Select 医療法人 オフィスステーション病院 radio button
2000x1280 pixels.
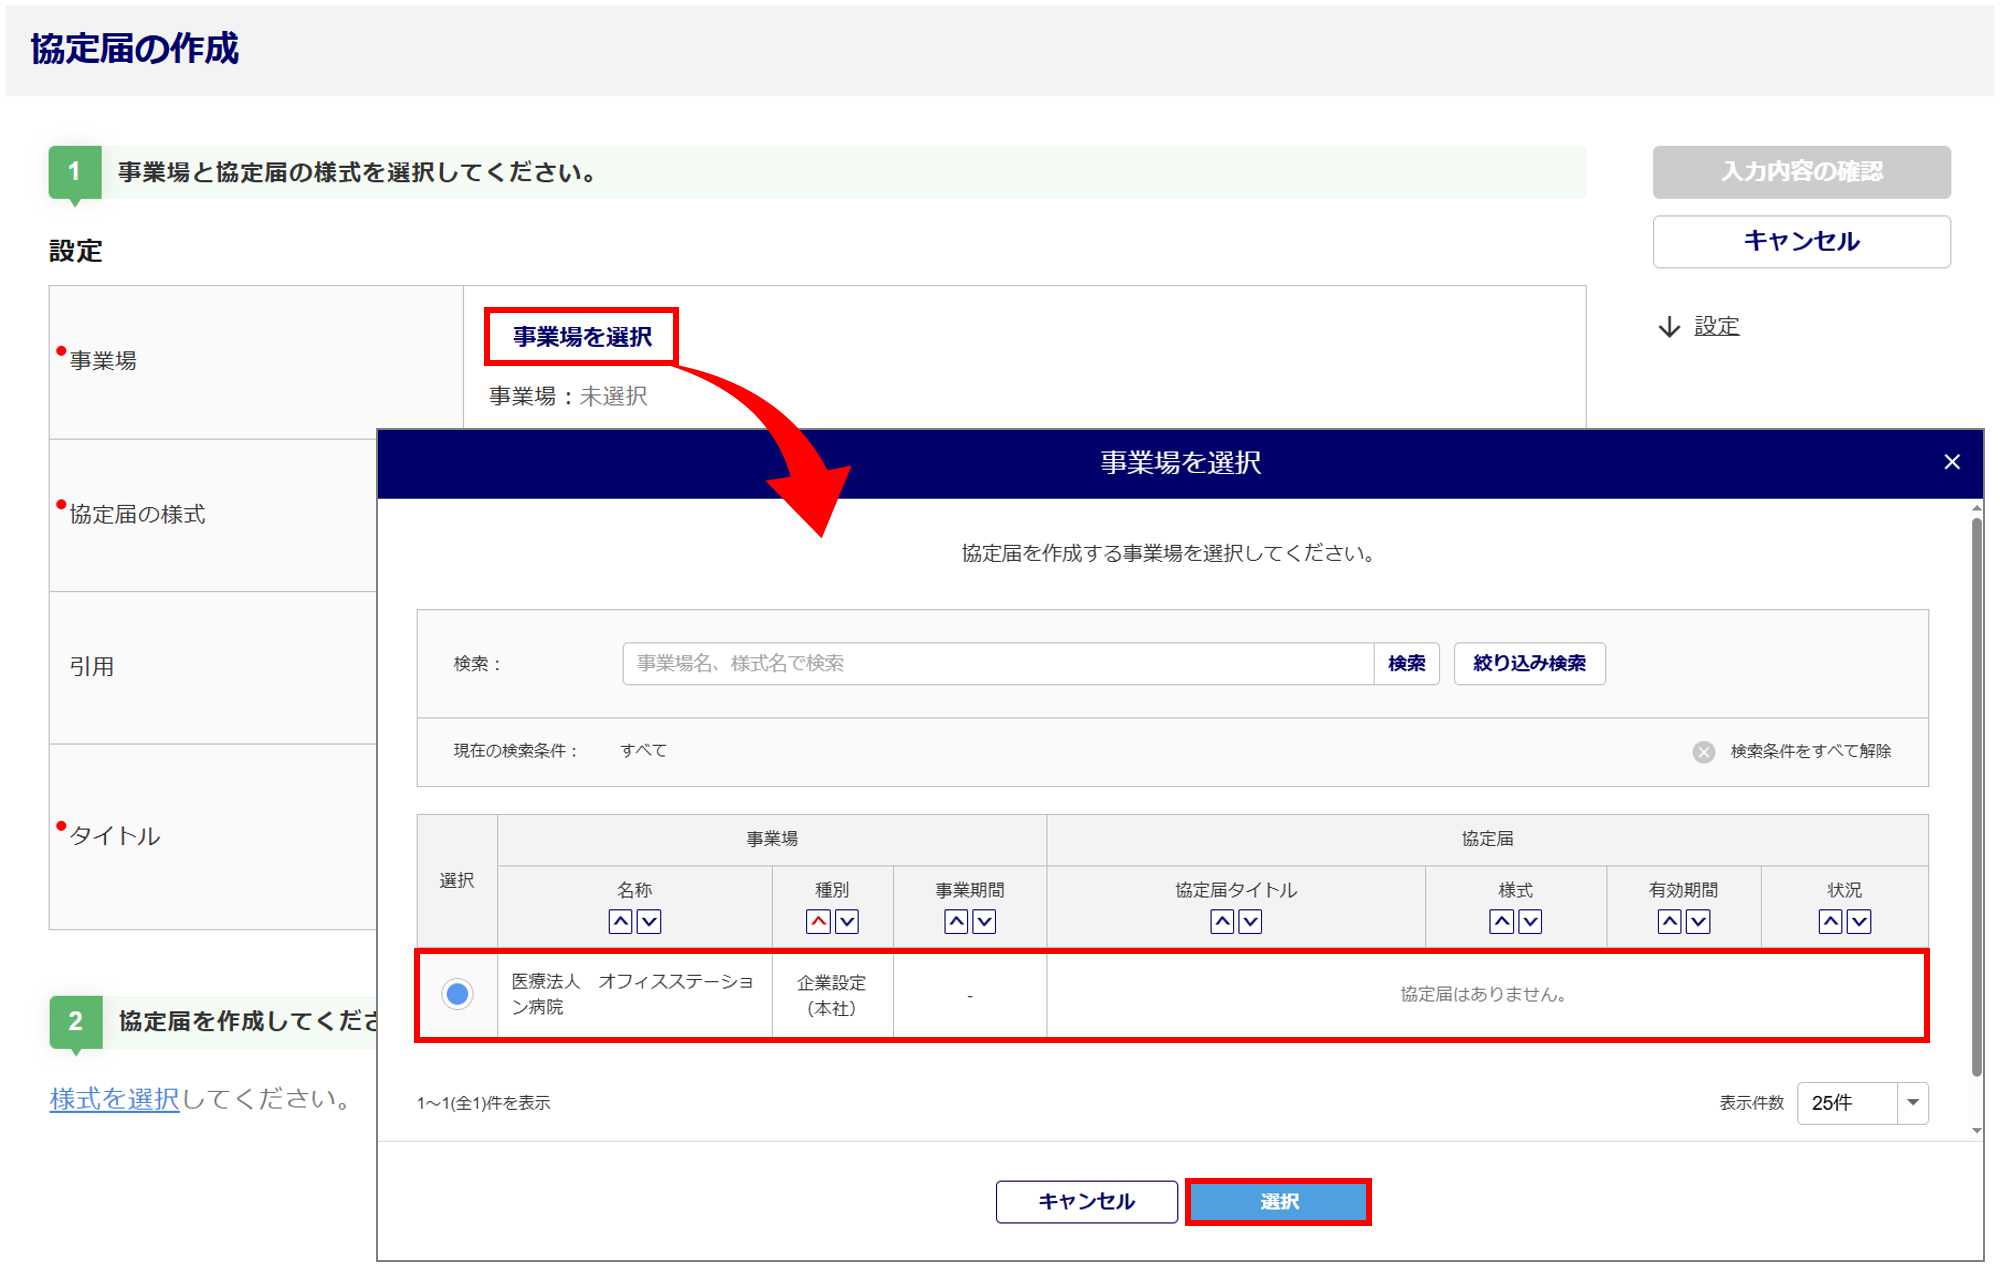tap(457, 994)
